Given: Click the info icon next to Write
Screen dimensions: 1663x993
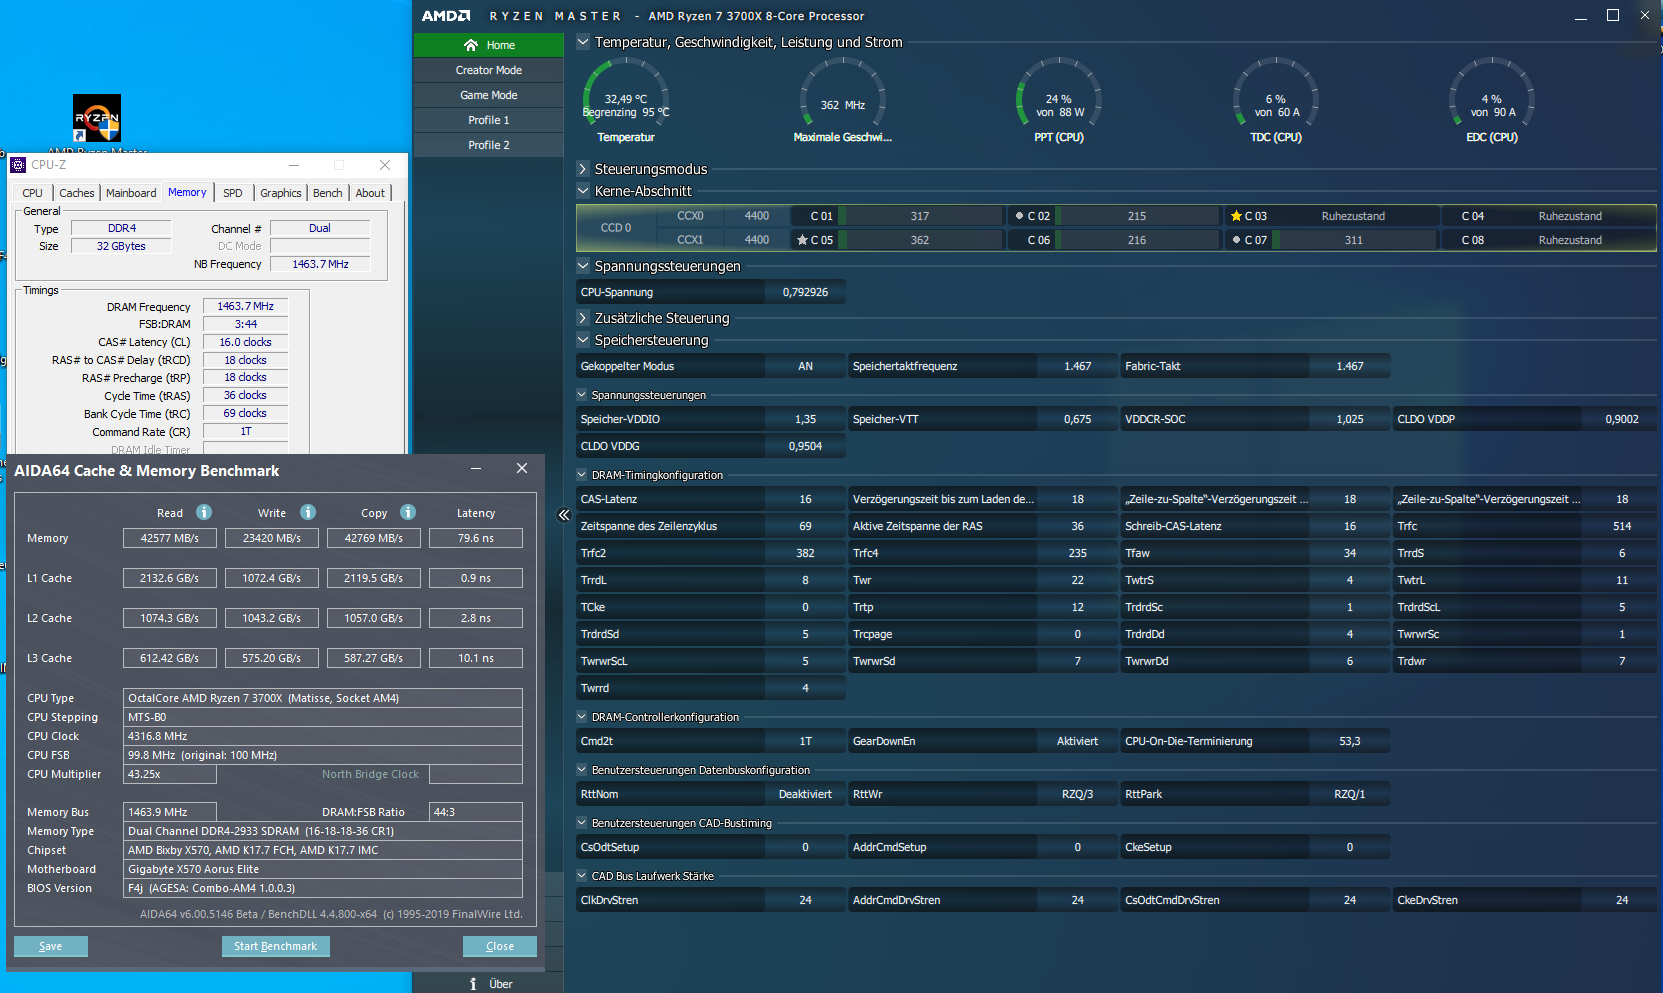Looking at the screenshot, I should tap(308, 512).
